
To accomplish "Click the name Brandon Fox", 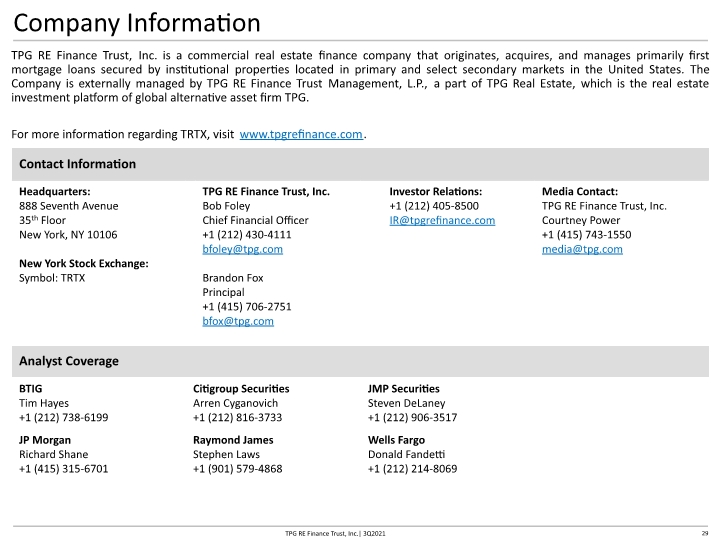I will click(x=233, y=278).
